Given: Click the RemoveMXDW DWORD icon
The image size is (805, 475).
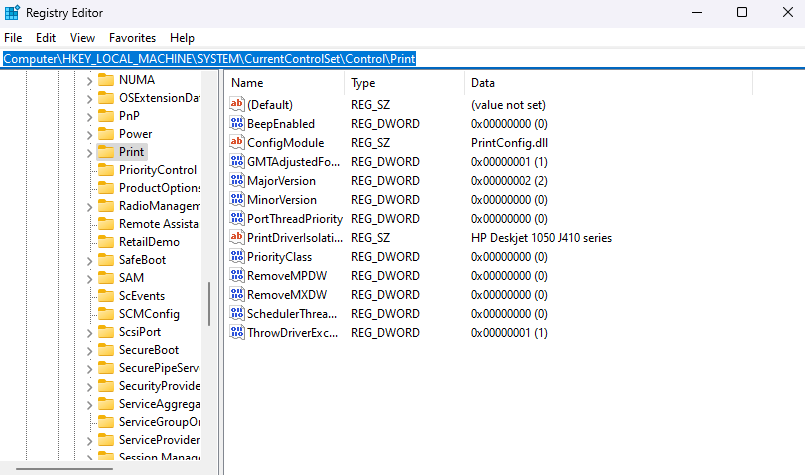Looking at the screenshot, I should 236,294.
